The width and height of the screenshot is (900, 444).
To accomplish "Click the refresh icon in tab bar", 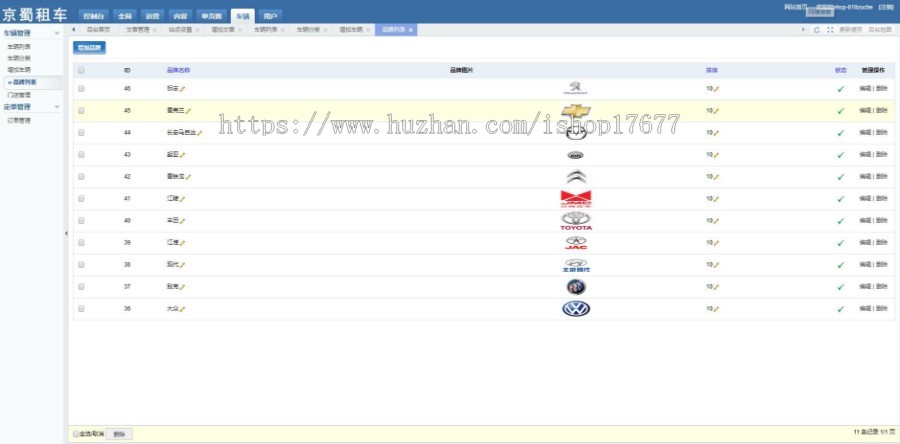I will 817,30.
